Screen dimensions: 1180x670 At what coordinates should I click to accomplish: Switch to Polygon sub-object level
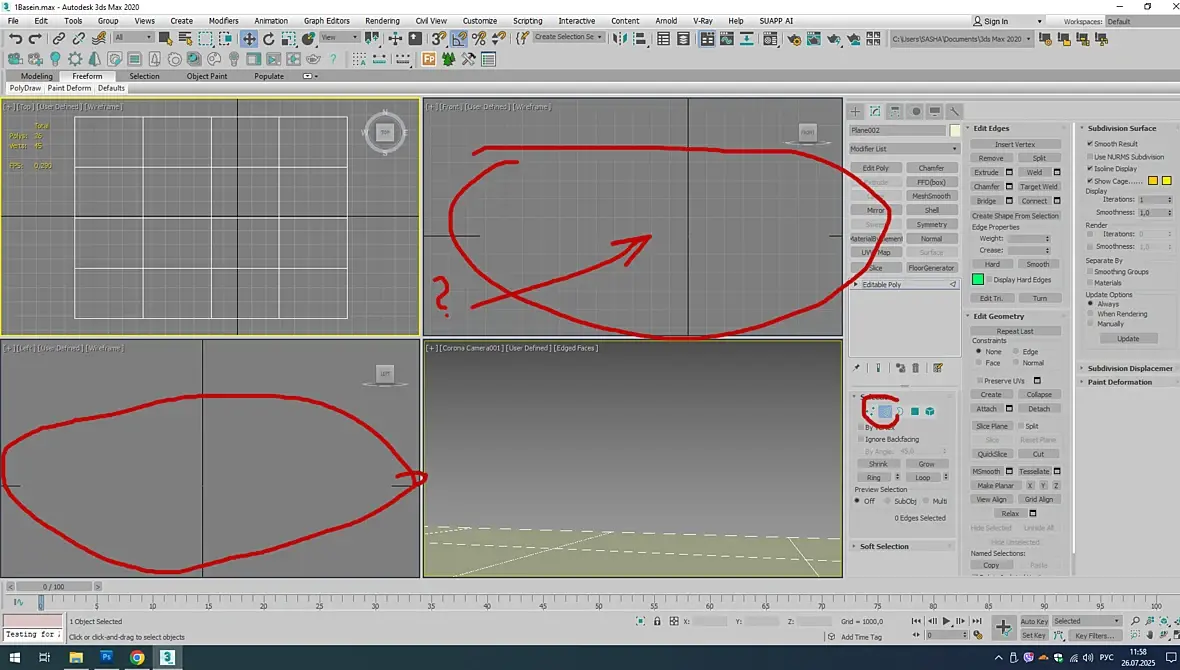tap(914, 412)
